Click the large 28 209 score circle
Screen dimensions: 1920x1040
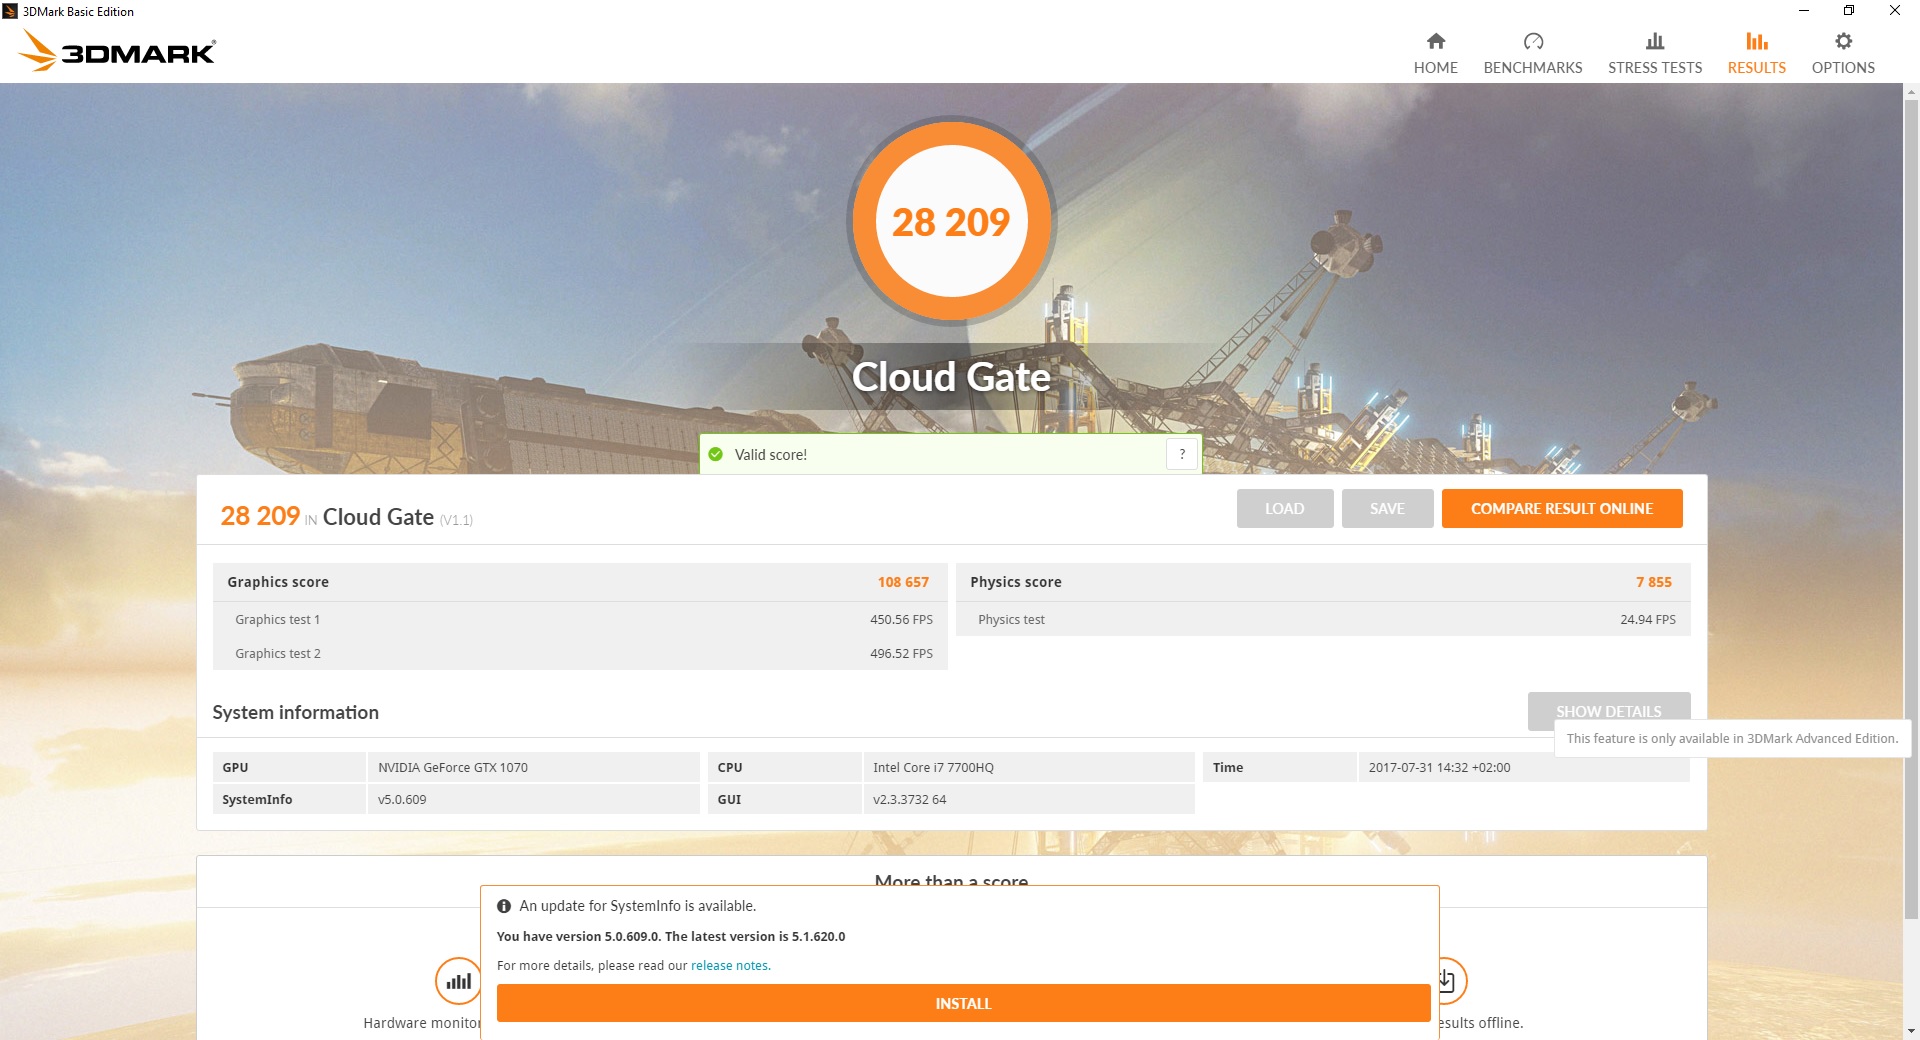[951, 221]
